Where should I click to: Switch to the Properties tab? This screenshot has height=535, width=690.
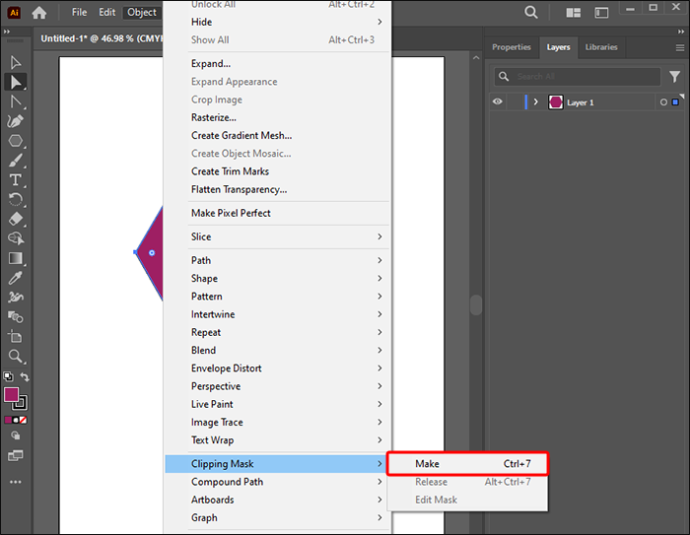[x=511, y=47]
